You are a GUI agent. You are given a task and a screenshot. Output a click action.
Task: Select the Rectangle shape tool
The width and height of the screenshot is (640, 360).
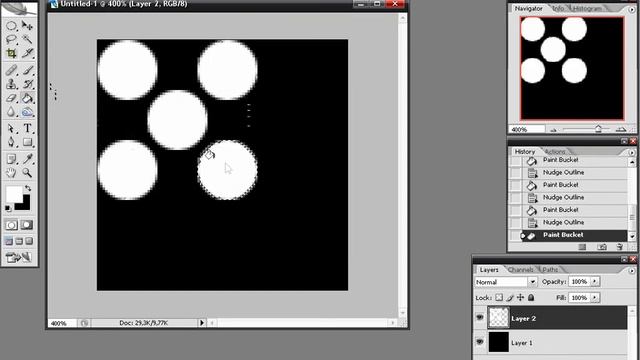(x=27, y=142)
